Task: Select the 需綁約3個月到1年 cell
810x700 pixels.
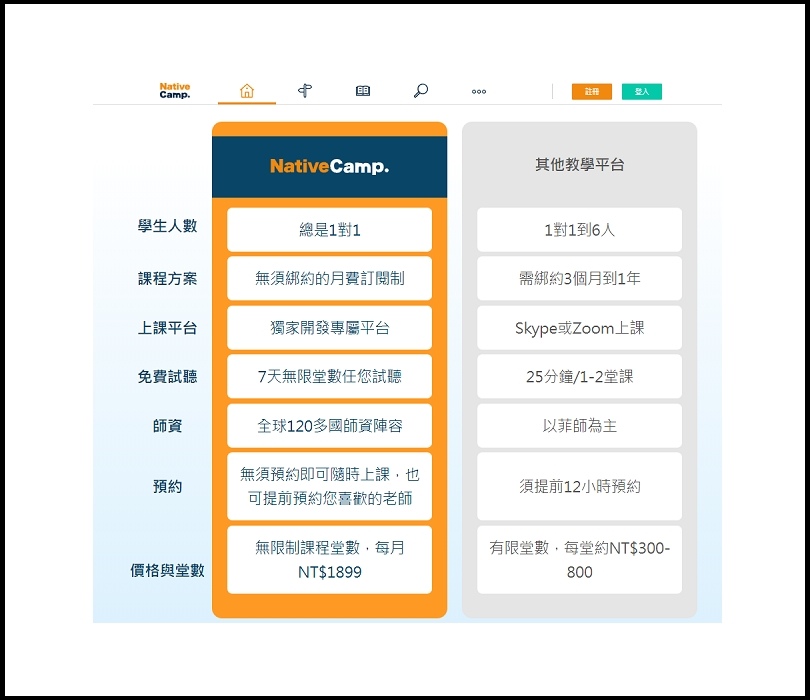Action: click(x=580, y=278)
